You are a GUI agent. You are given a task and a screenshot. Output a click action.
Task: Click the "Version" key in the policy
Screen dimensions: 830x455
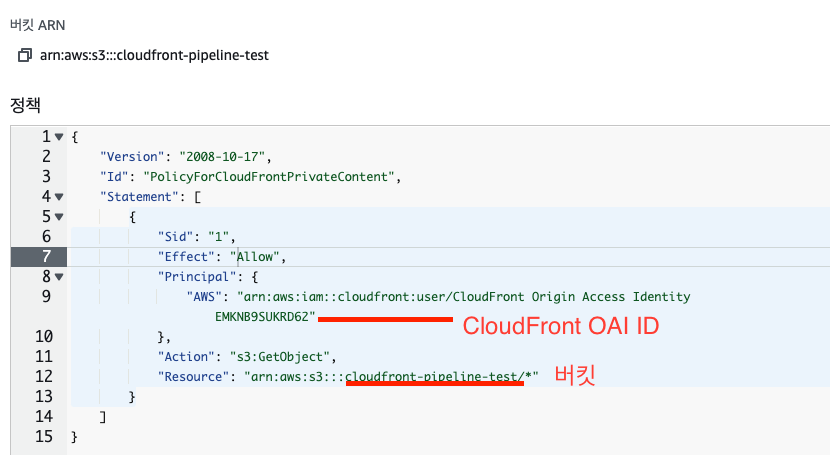(132, 157)
